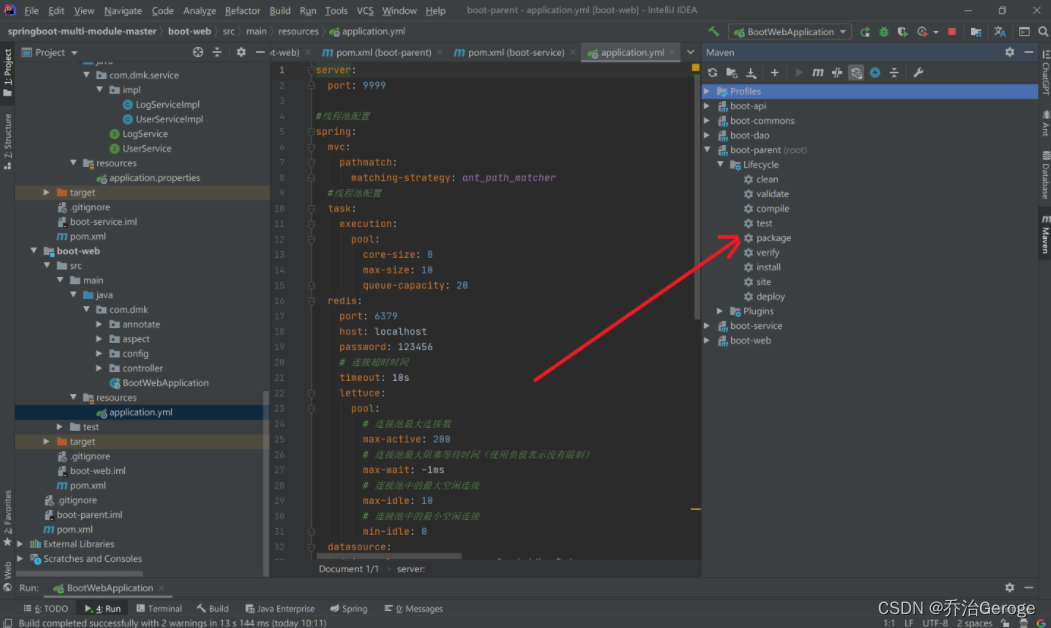Collapse boot-web module in Project tree
Image resolution: width=1051 pixels, height=628 pixels.
pos(34,251)
